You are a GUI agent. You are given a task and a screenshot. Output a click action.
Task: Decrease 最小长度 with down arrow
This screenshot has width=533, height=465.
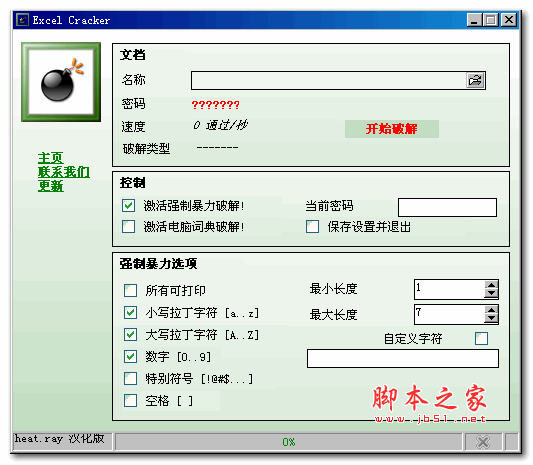(491, 293)
